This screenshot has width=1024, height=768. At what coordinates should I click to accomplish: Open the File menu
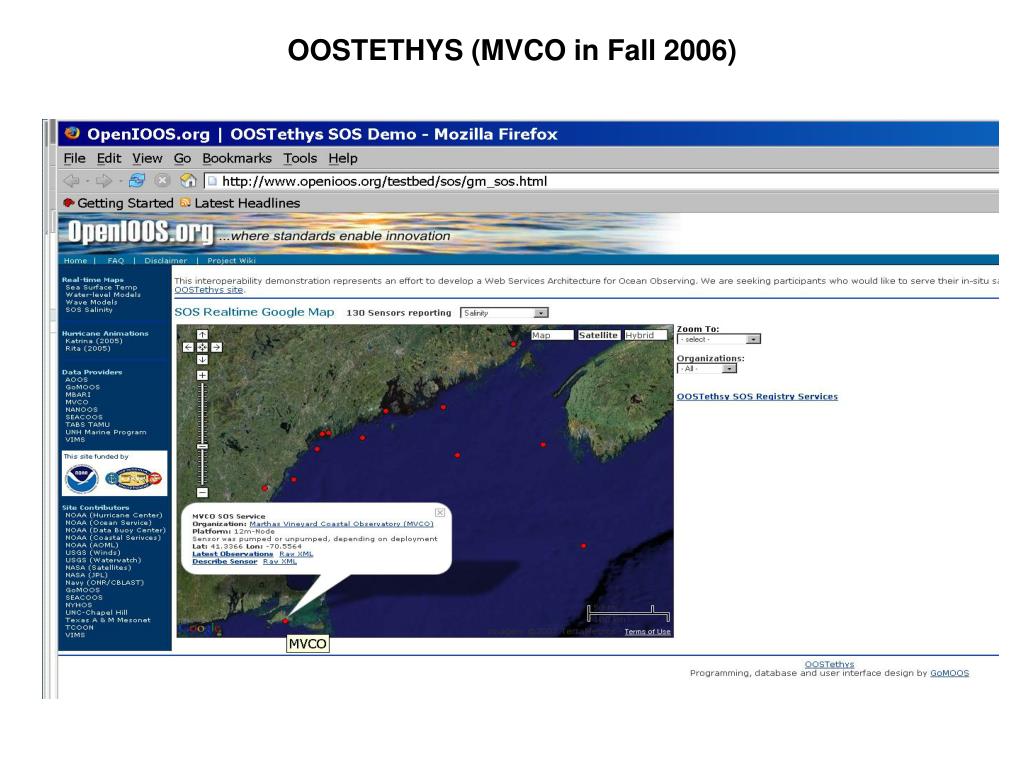74,158
